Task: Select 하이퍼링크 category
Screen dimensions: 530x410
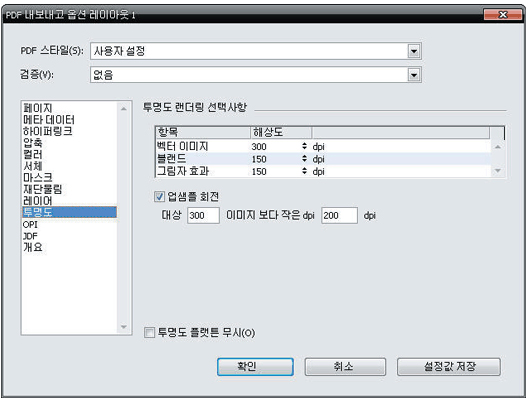Action: pos(69,131)
